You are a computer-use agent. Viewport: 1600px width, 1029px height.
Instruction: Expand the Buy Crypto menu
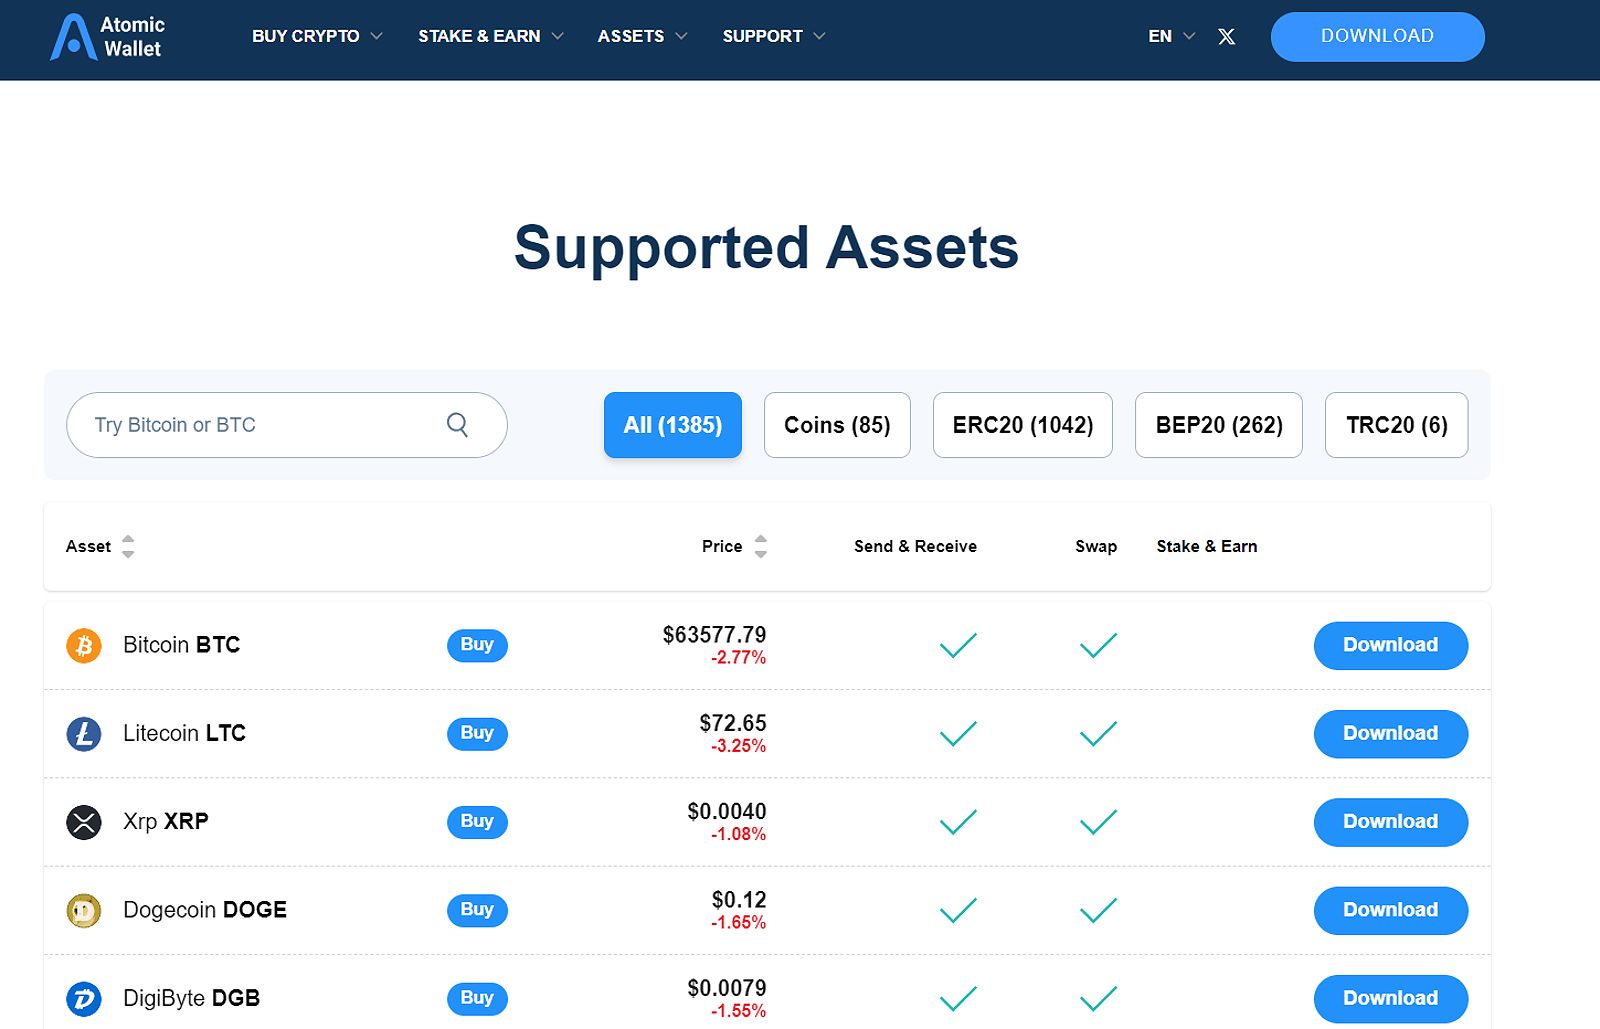(x=317, y=36)
